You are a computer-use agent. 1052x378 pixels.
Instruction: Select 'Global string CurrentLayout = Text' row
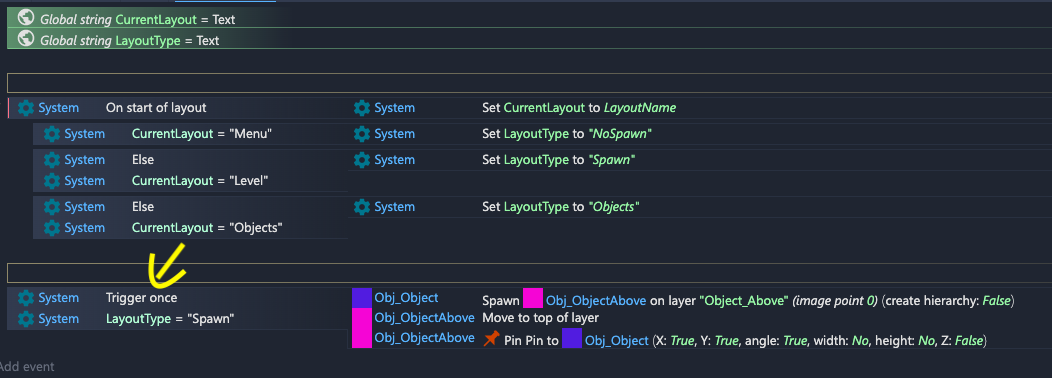529,19
